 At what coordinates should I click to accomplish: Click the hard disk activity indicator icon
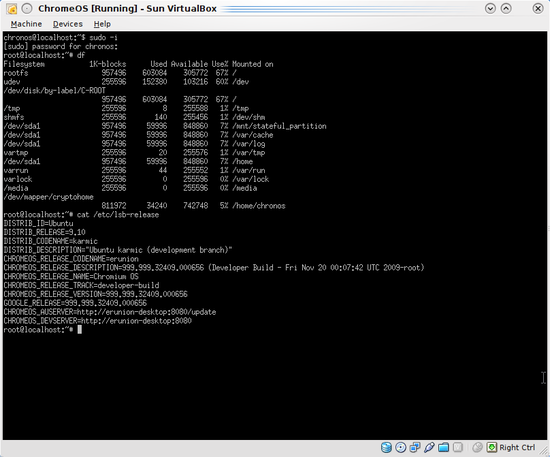point(386,448)
